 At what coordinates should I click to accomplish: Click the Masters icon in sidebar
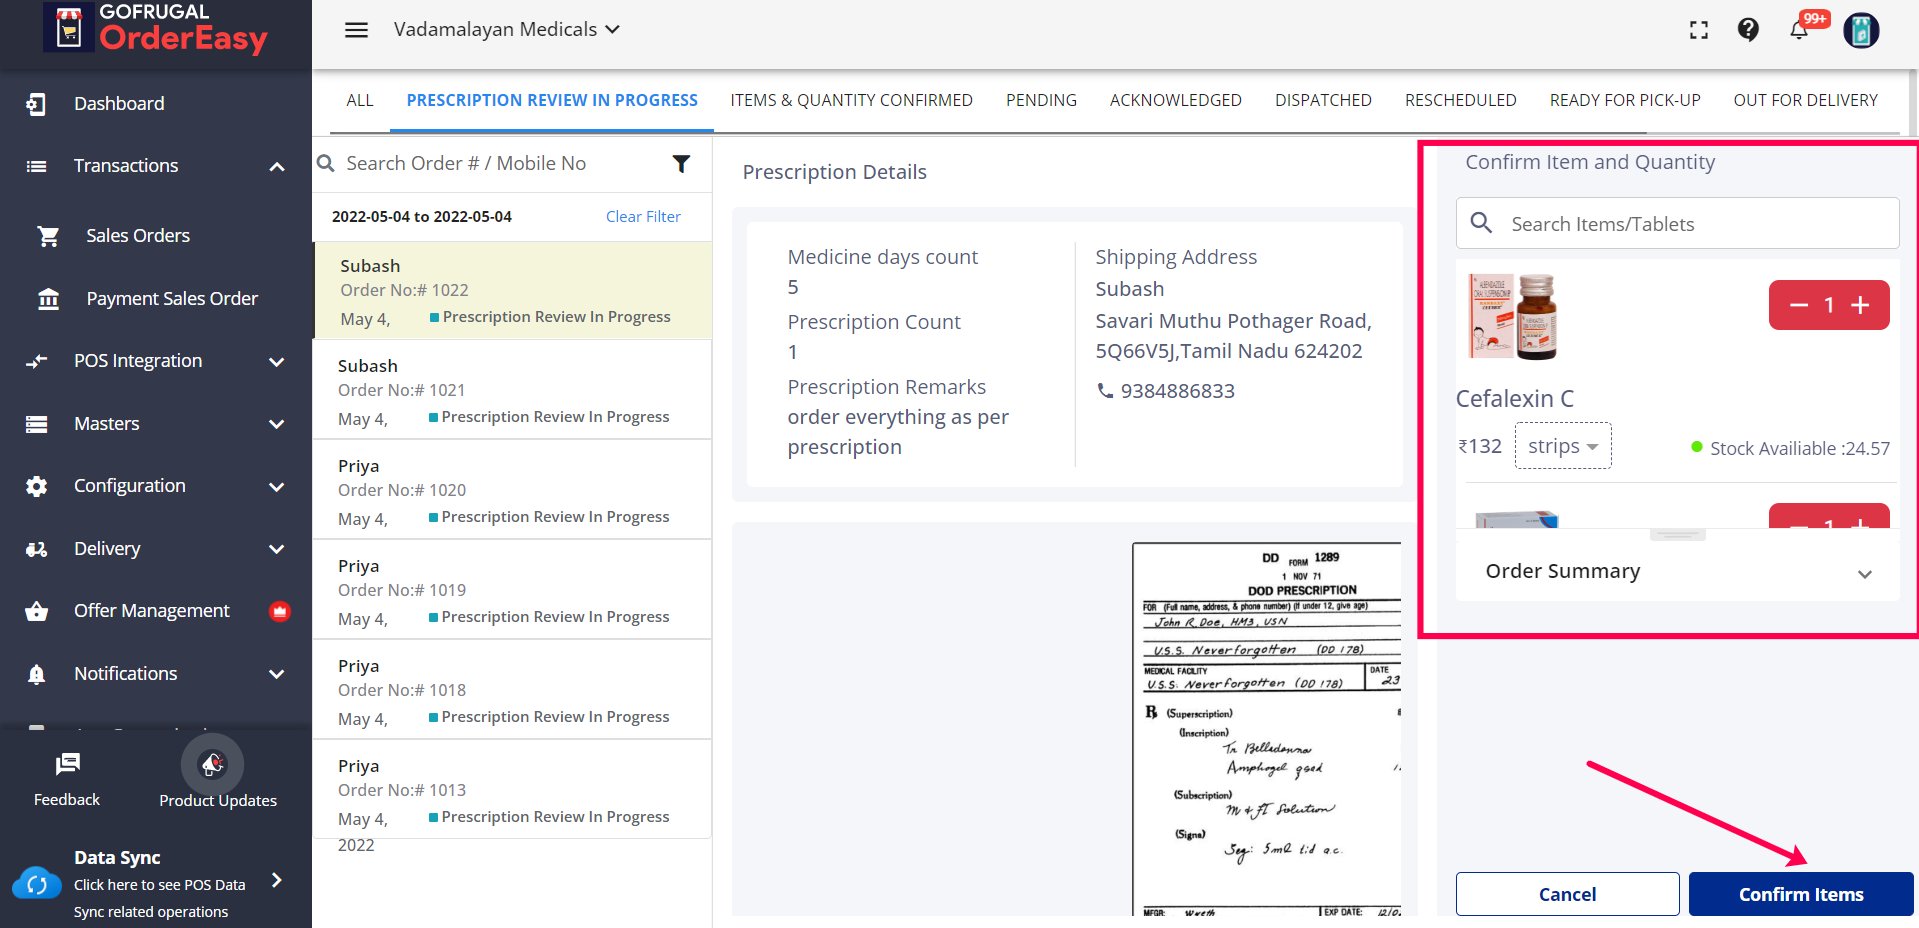pyautogui.click(x=36, y=424)
